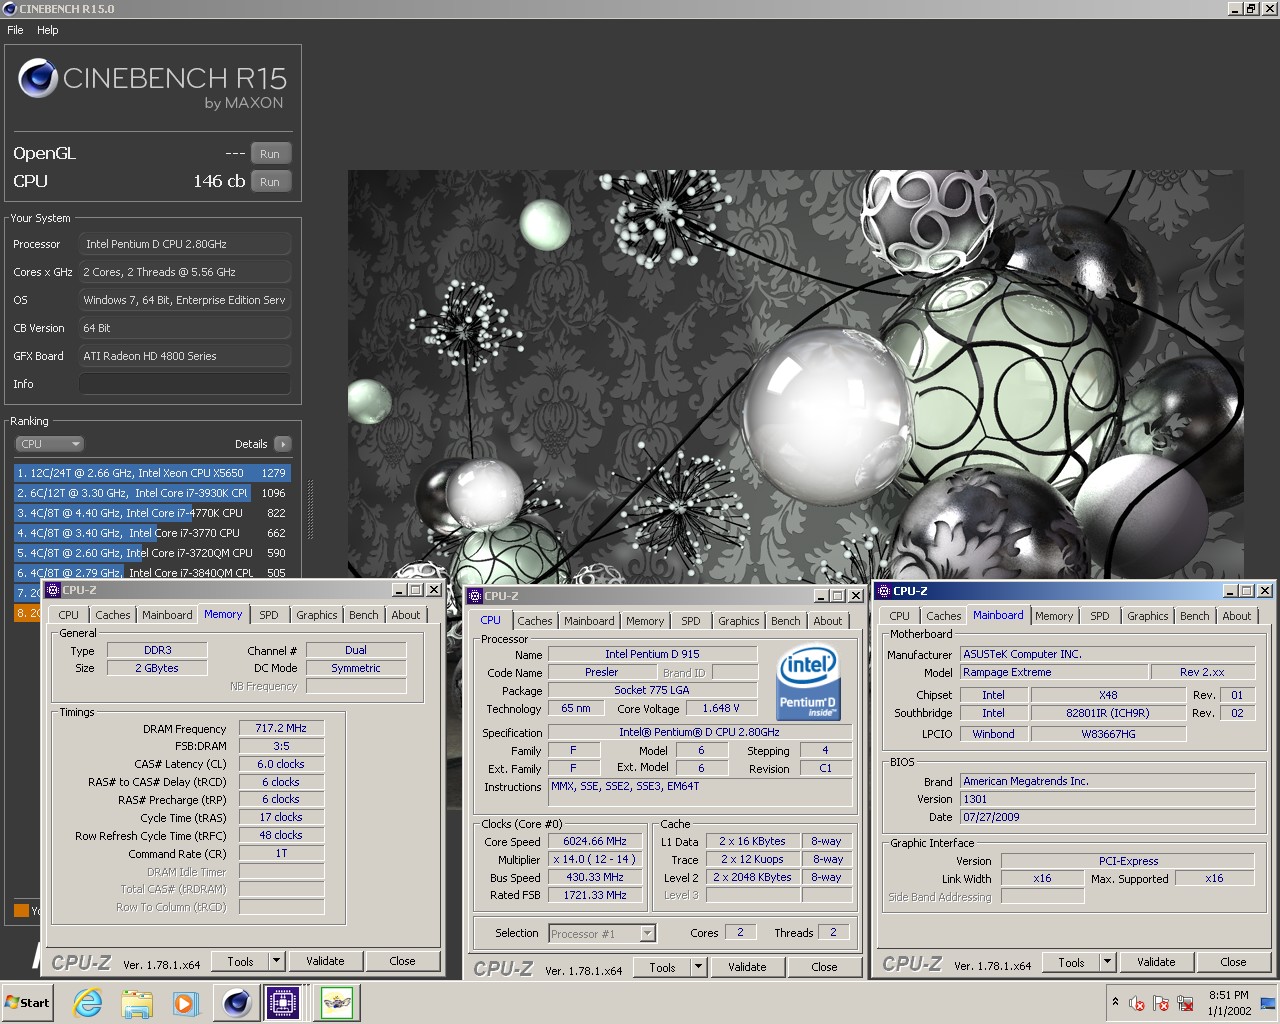Click into the Info text field
The width and height of the screenshot is (1280, 1024).
[185, 384]
